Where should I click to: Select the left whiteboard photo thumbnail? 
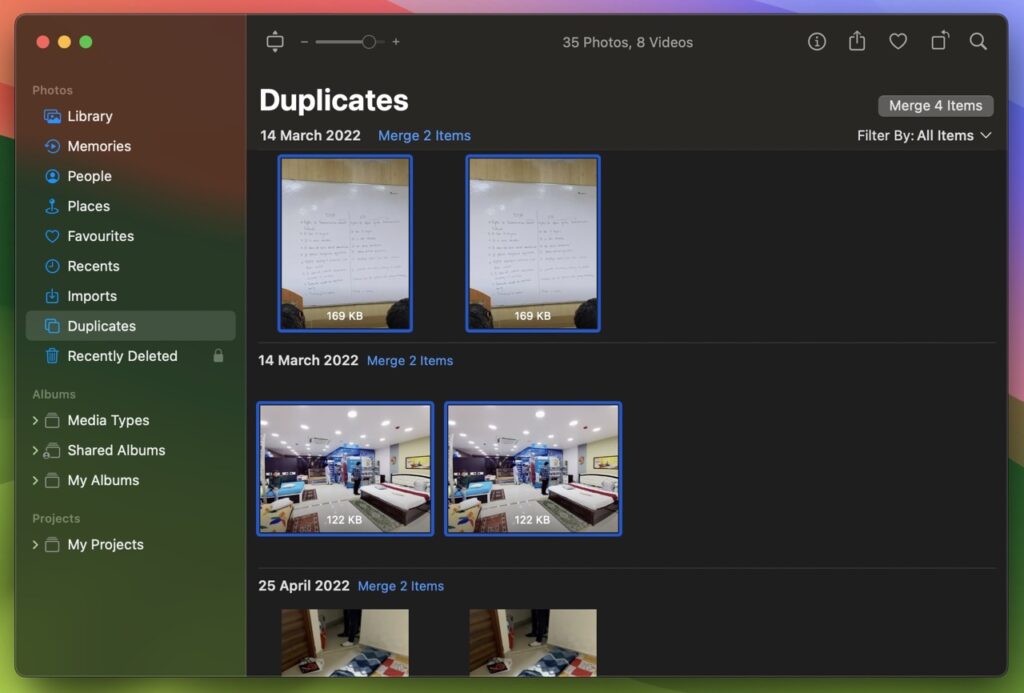[345, 244]
